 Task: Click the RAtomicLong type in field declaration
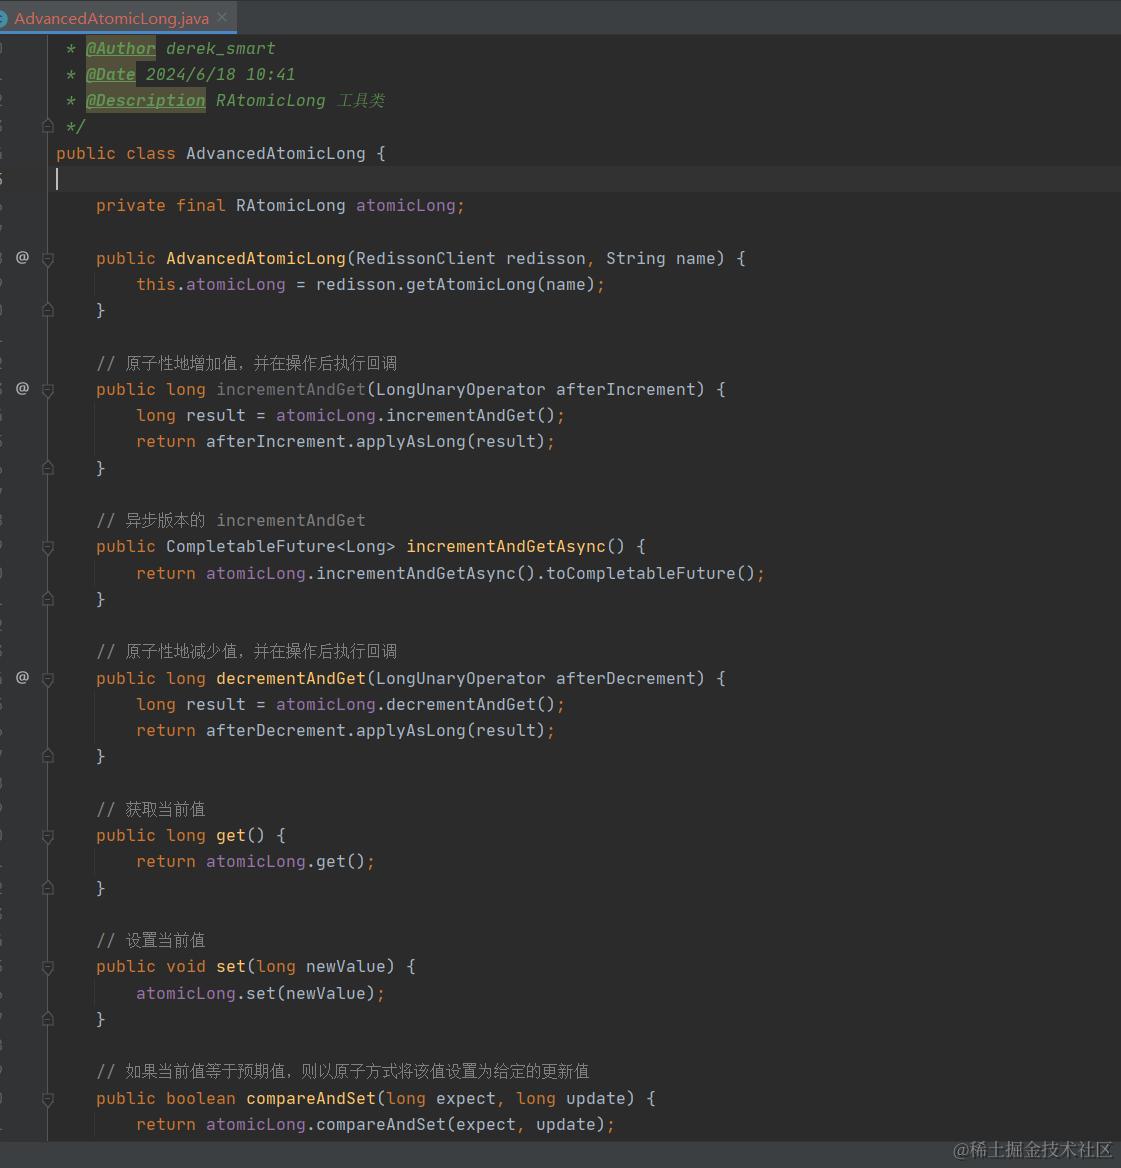point(290,206)
